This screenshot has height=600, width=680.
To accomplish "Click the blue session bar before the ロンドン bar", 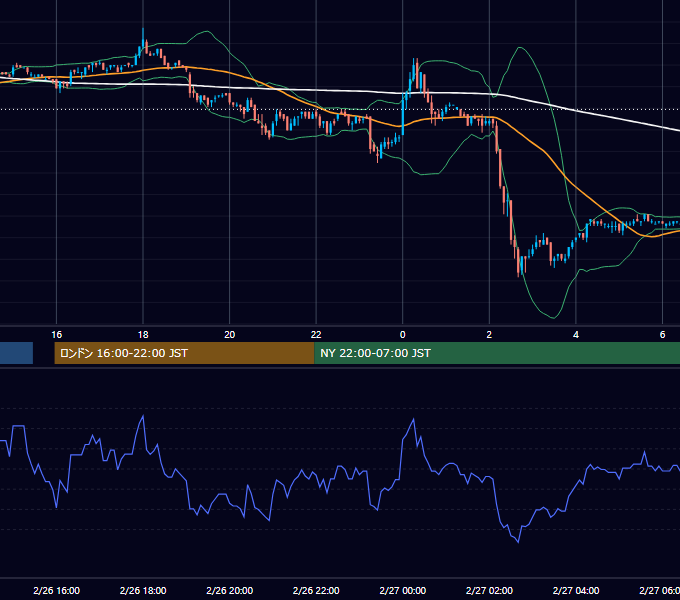I will [x=16, y=353].
